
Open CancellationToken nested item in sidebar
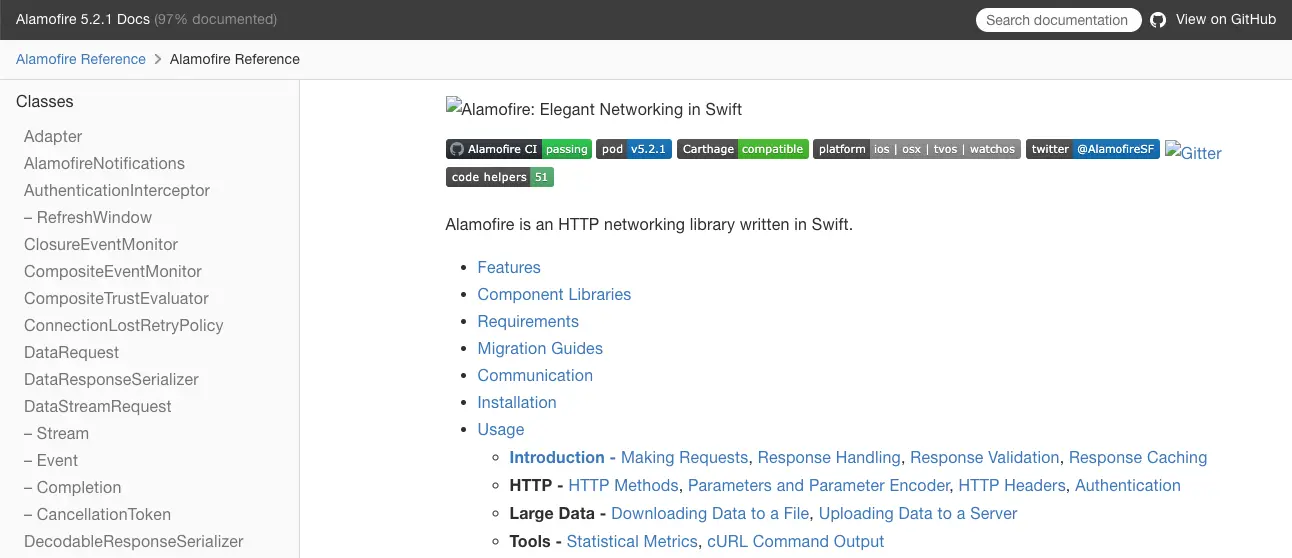pyautogui.click(x=97, y=514)
